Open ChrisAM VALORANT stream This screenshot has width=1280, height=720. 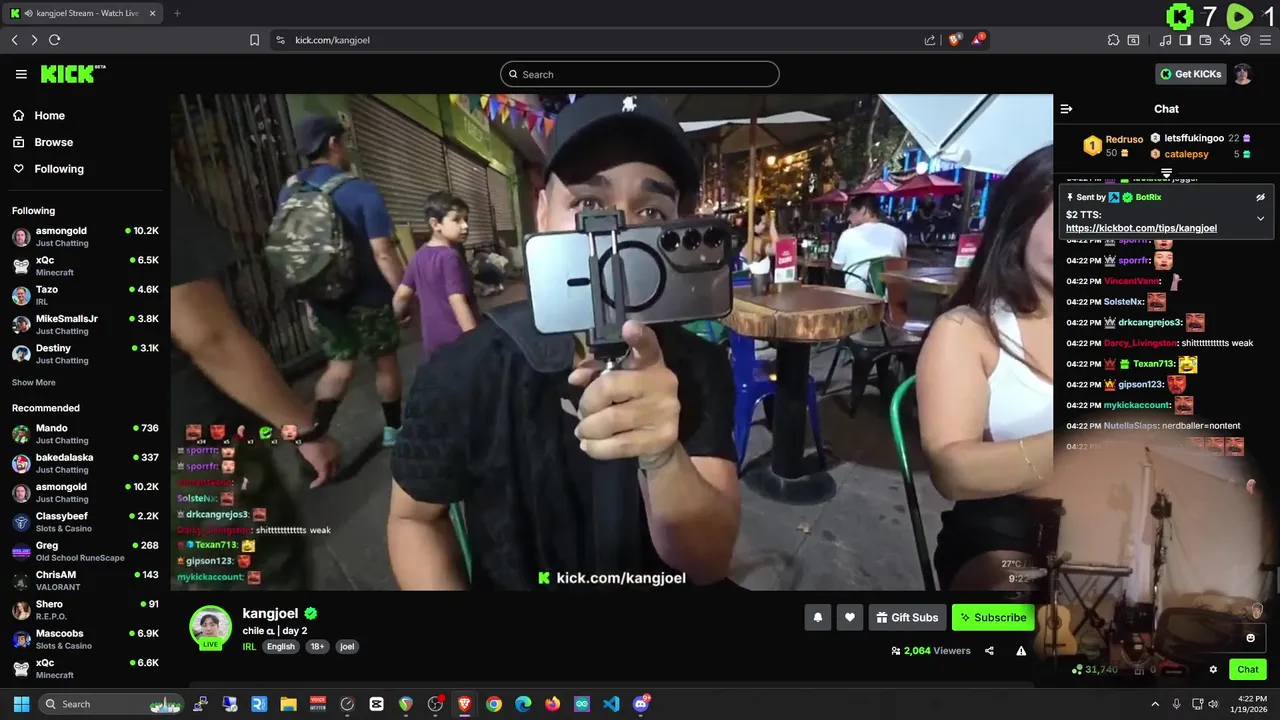tap(85, 580)
